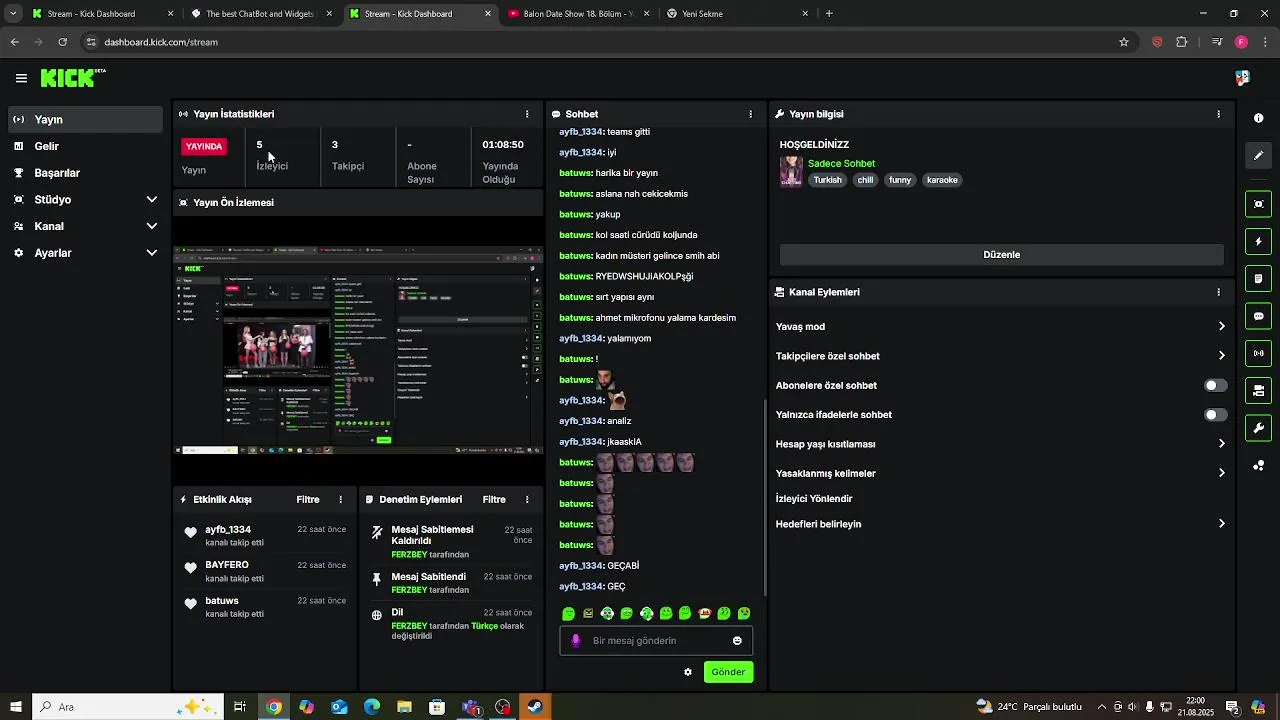Click the info icon in right sidebar

(1258, 118)
